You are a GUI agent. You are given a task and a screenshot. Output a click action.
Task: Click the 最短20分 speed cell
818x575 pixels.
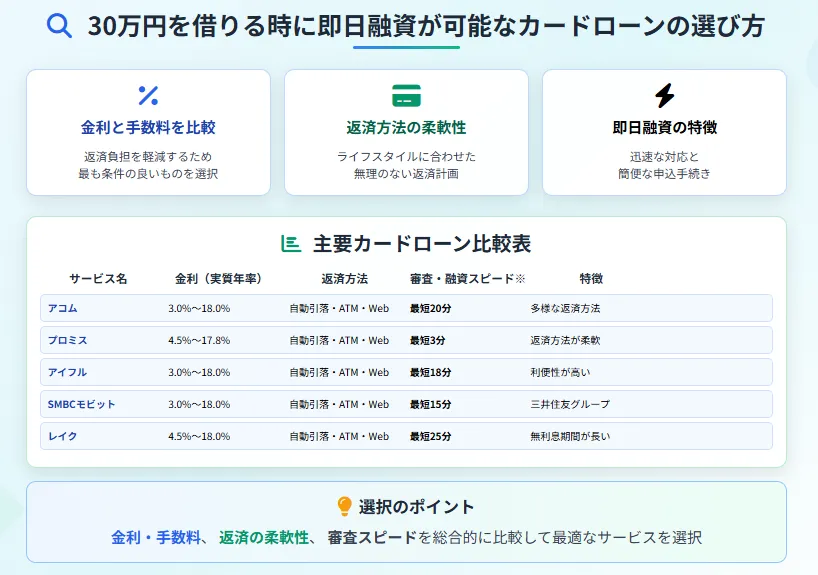point(430,308)
